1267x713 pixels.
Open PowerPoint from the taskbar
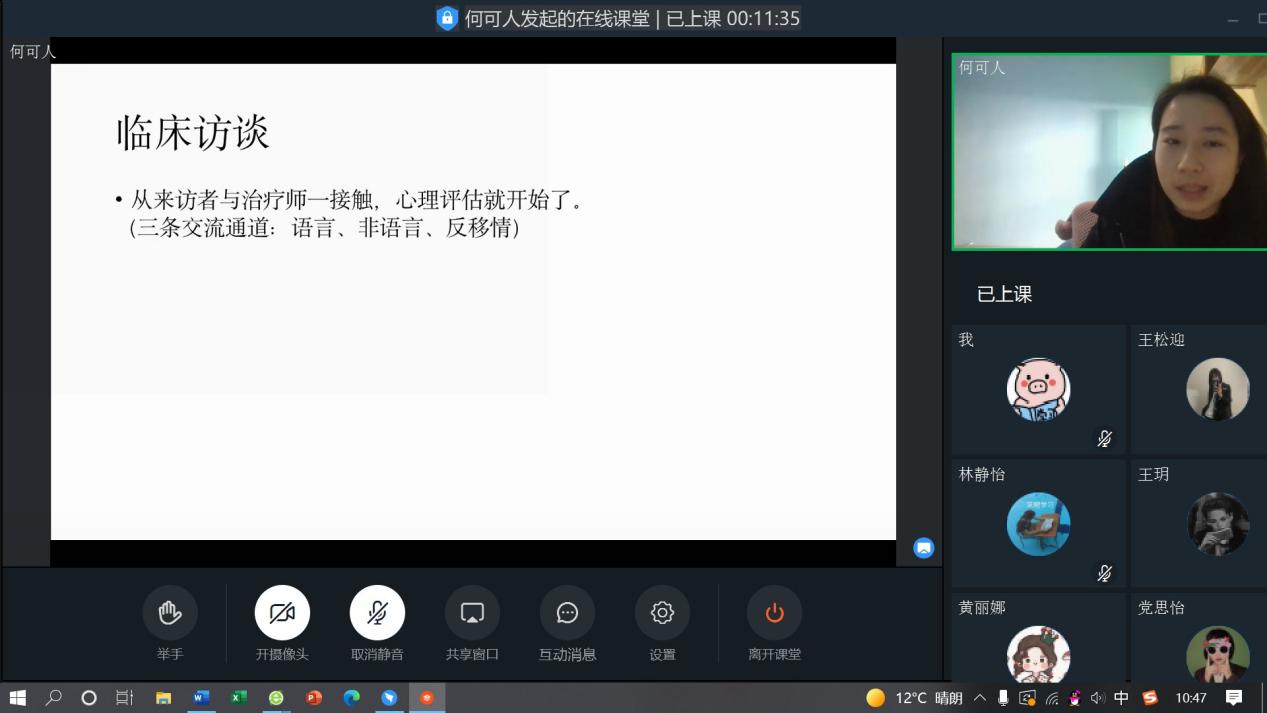[x=314, y=698]
